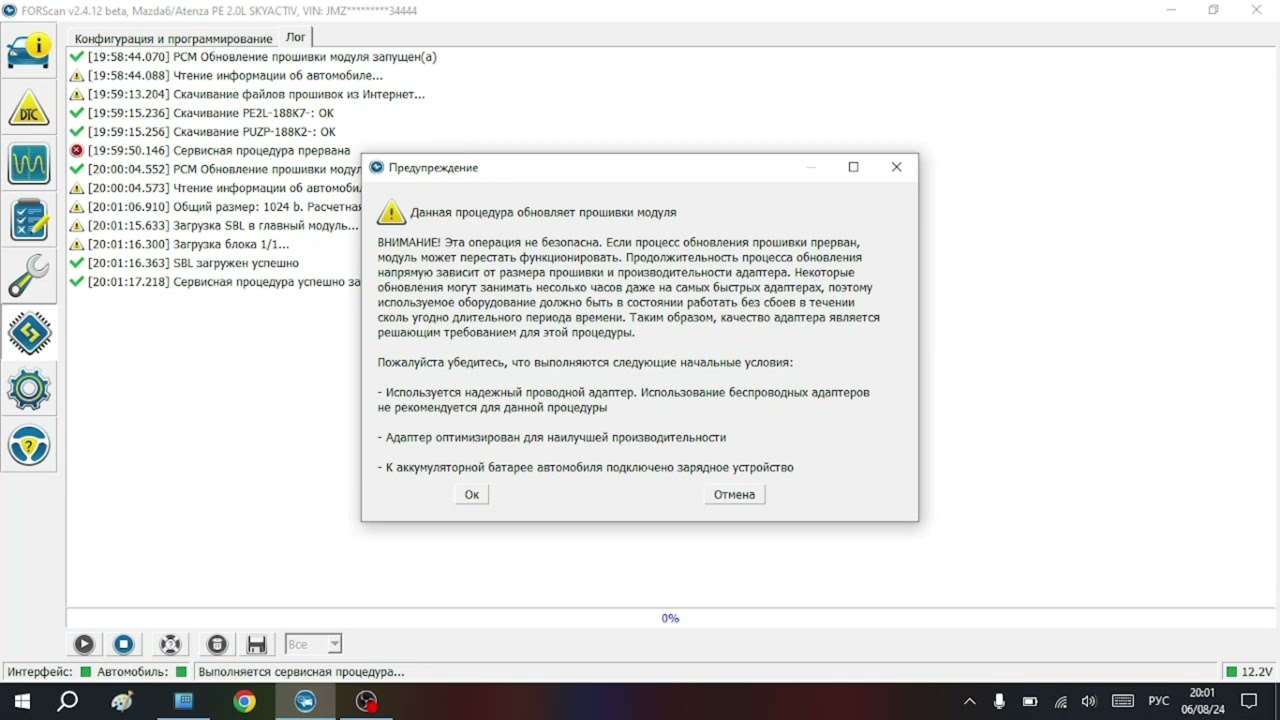
Task: Select log row 'SBL загружен успешно'
Action: click(184, 263)
